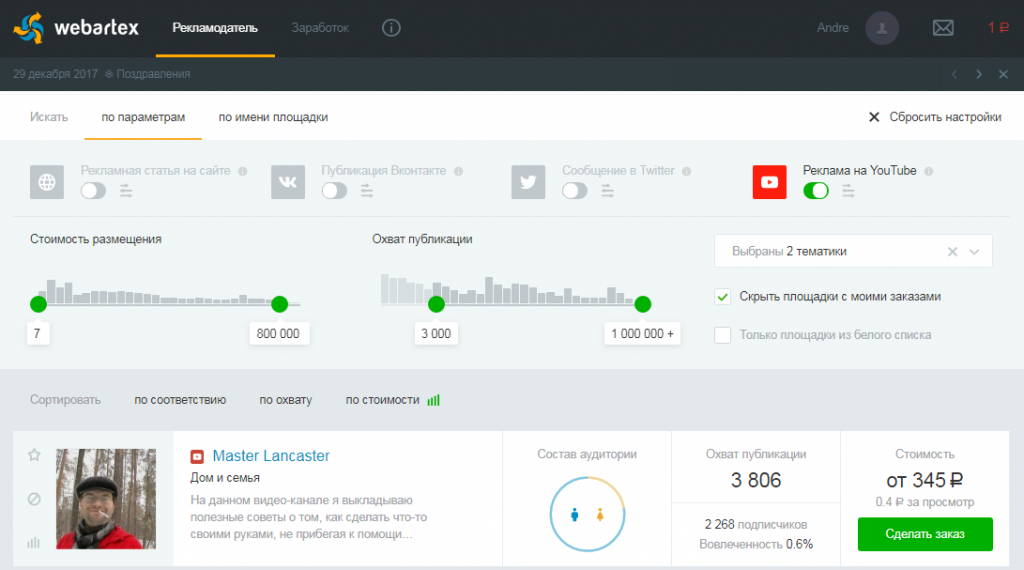
Task: Open settings sliders for site article
Action: [126, 191]
